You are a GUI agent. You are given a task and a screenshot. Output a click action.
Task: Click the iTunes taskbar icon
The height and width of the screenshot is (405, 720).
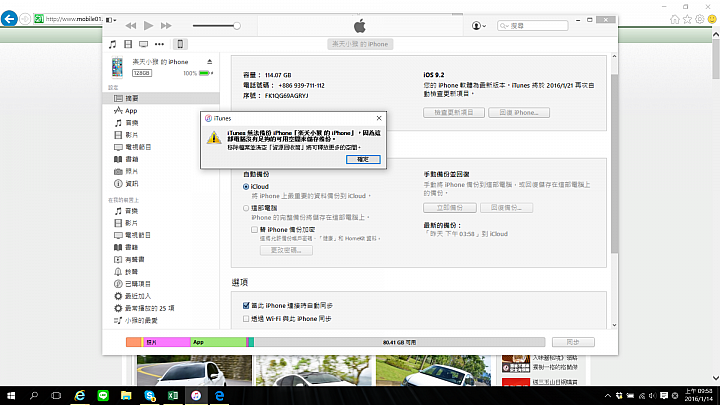click(x=196, y=395)
